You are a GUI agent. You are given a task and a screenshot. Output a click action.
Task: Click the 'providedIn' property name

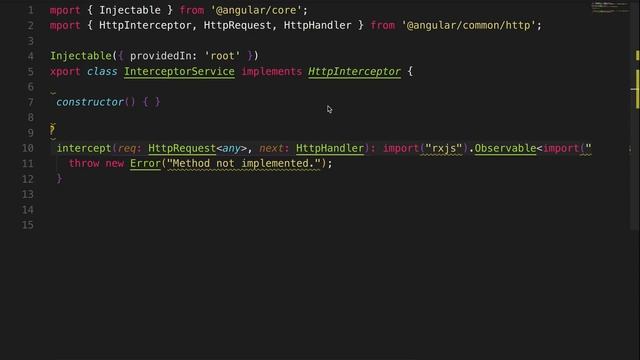coord(160,56)
